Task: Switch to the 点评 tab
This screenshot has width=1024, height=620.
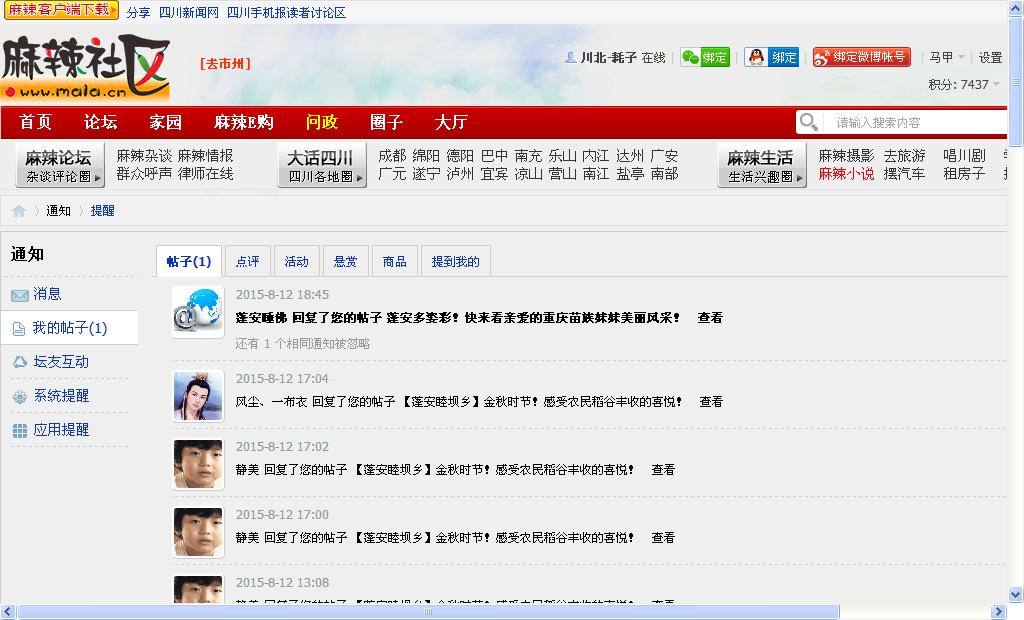Action: 247,262
